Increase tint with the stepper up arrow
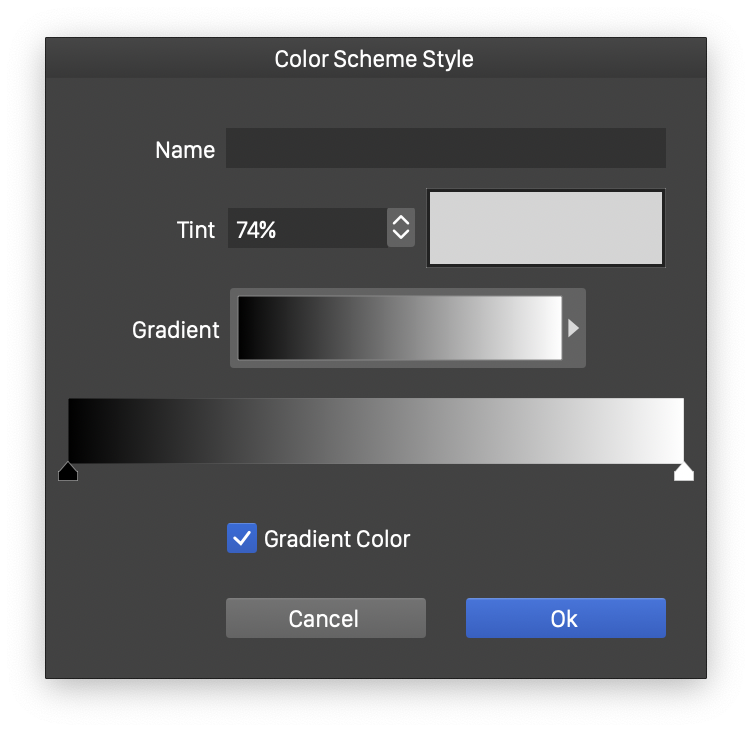 (x=401, y=221)
